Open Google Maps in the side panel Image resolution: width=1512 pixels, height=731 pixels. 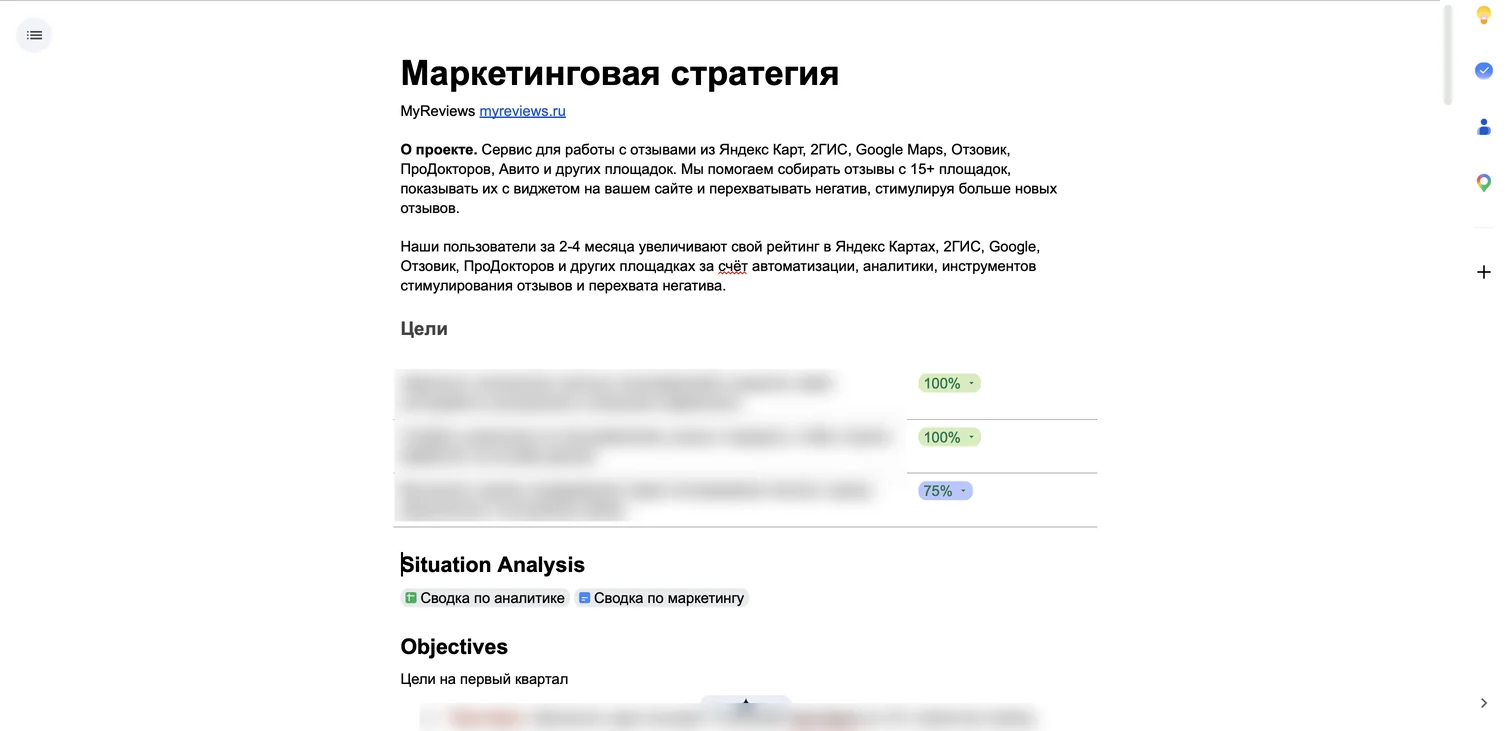[1484, 183]
